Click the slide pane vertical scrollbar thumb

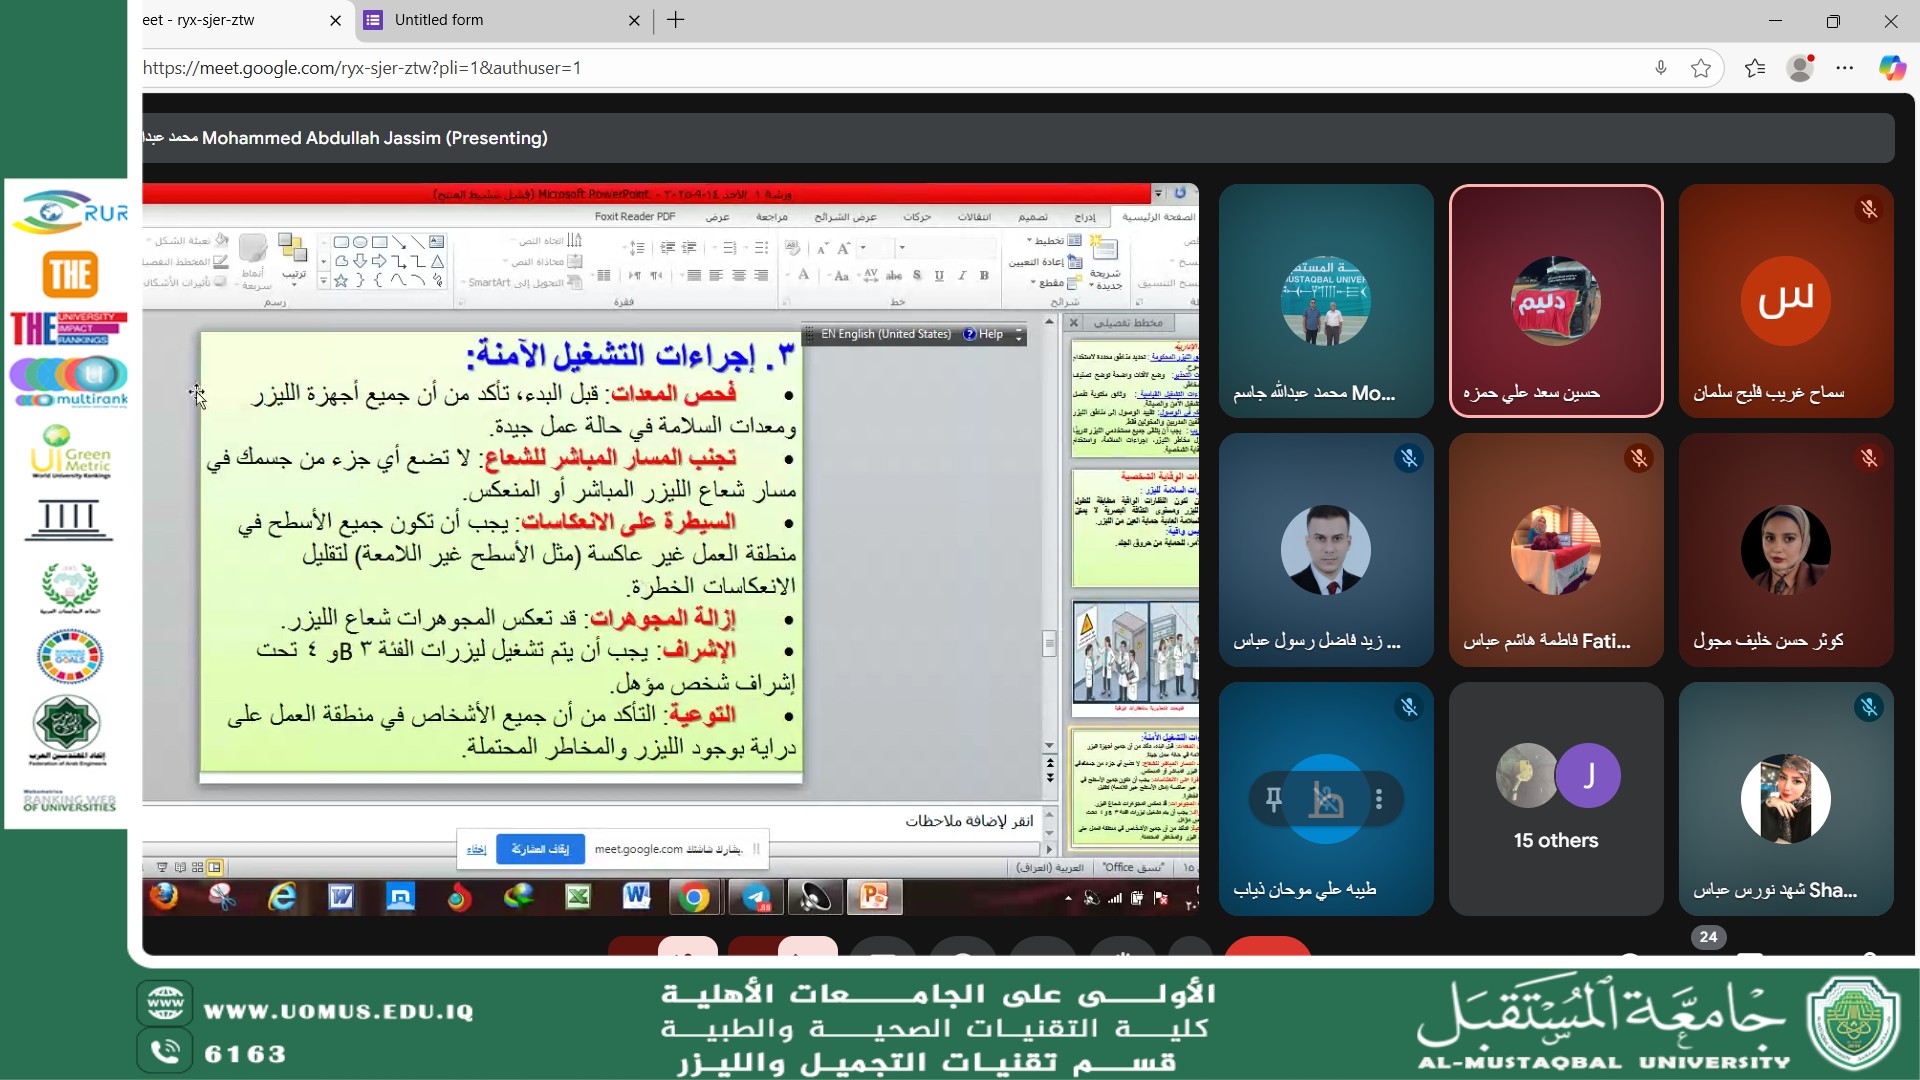pyautogui.click(x=1049, y=643)
